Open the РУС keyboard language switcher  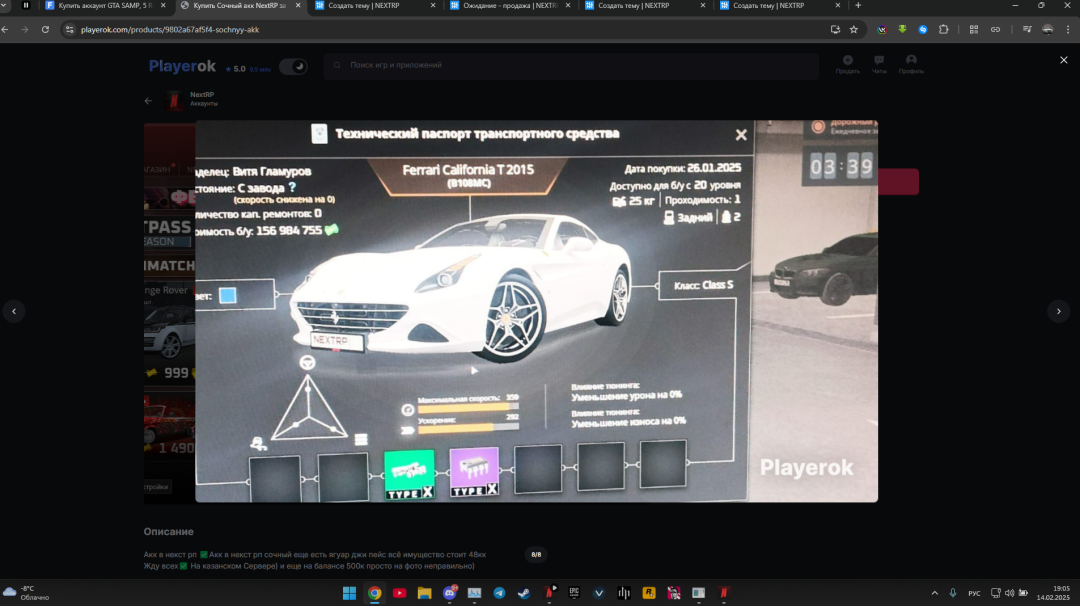(974, 593)
